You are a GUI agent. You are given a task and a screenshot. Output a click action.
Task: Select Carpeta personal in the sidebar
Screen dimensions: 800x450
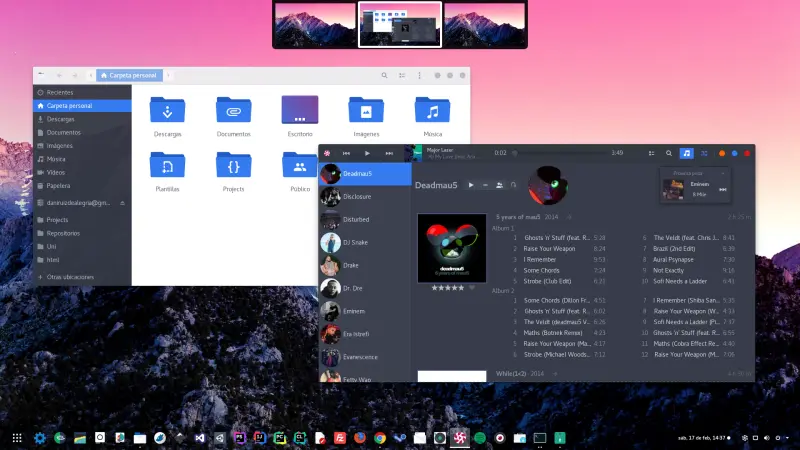[x=82, y=106]
